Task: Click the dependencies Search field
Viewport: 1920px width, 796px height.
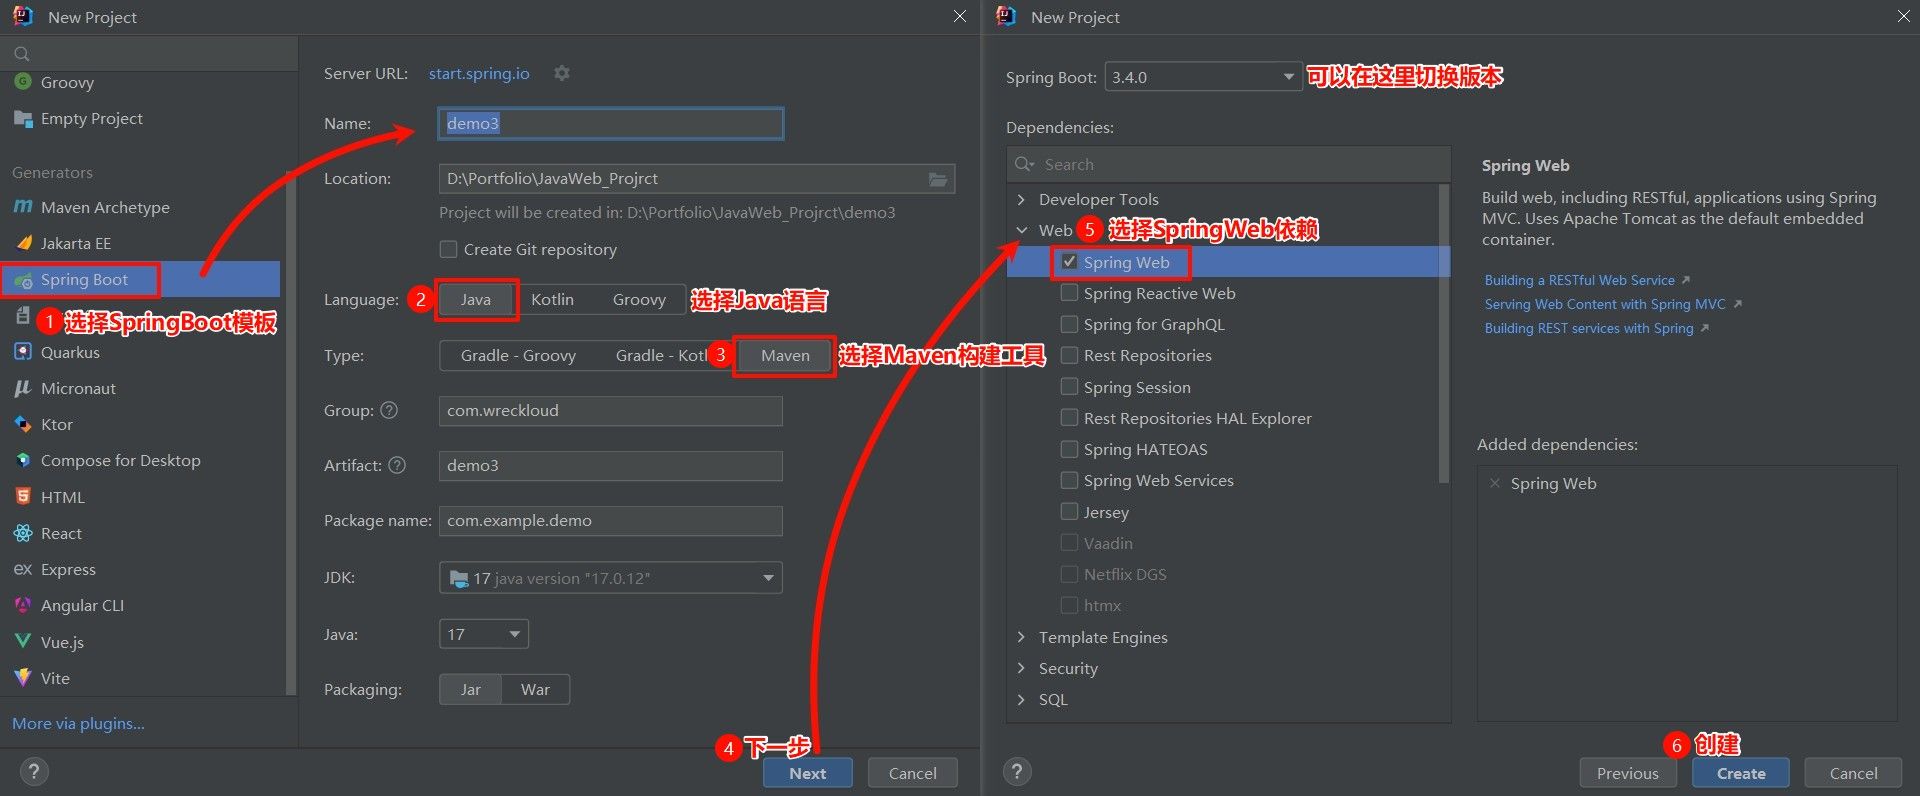Action: point(1228,164)
